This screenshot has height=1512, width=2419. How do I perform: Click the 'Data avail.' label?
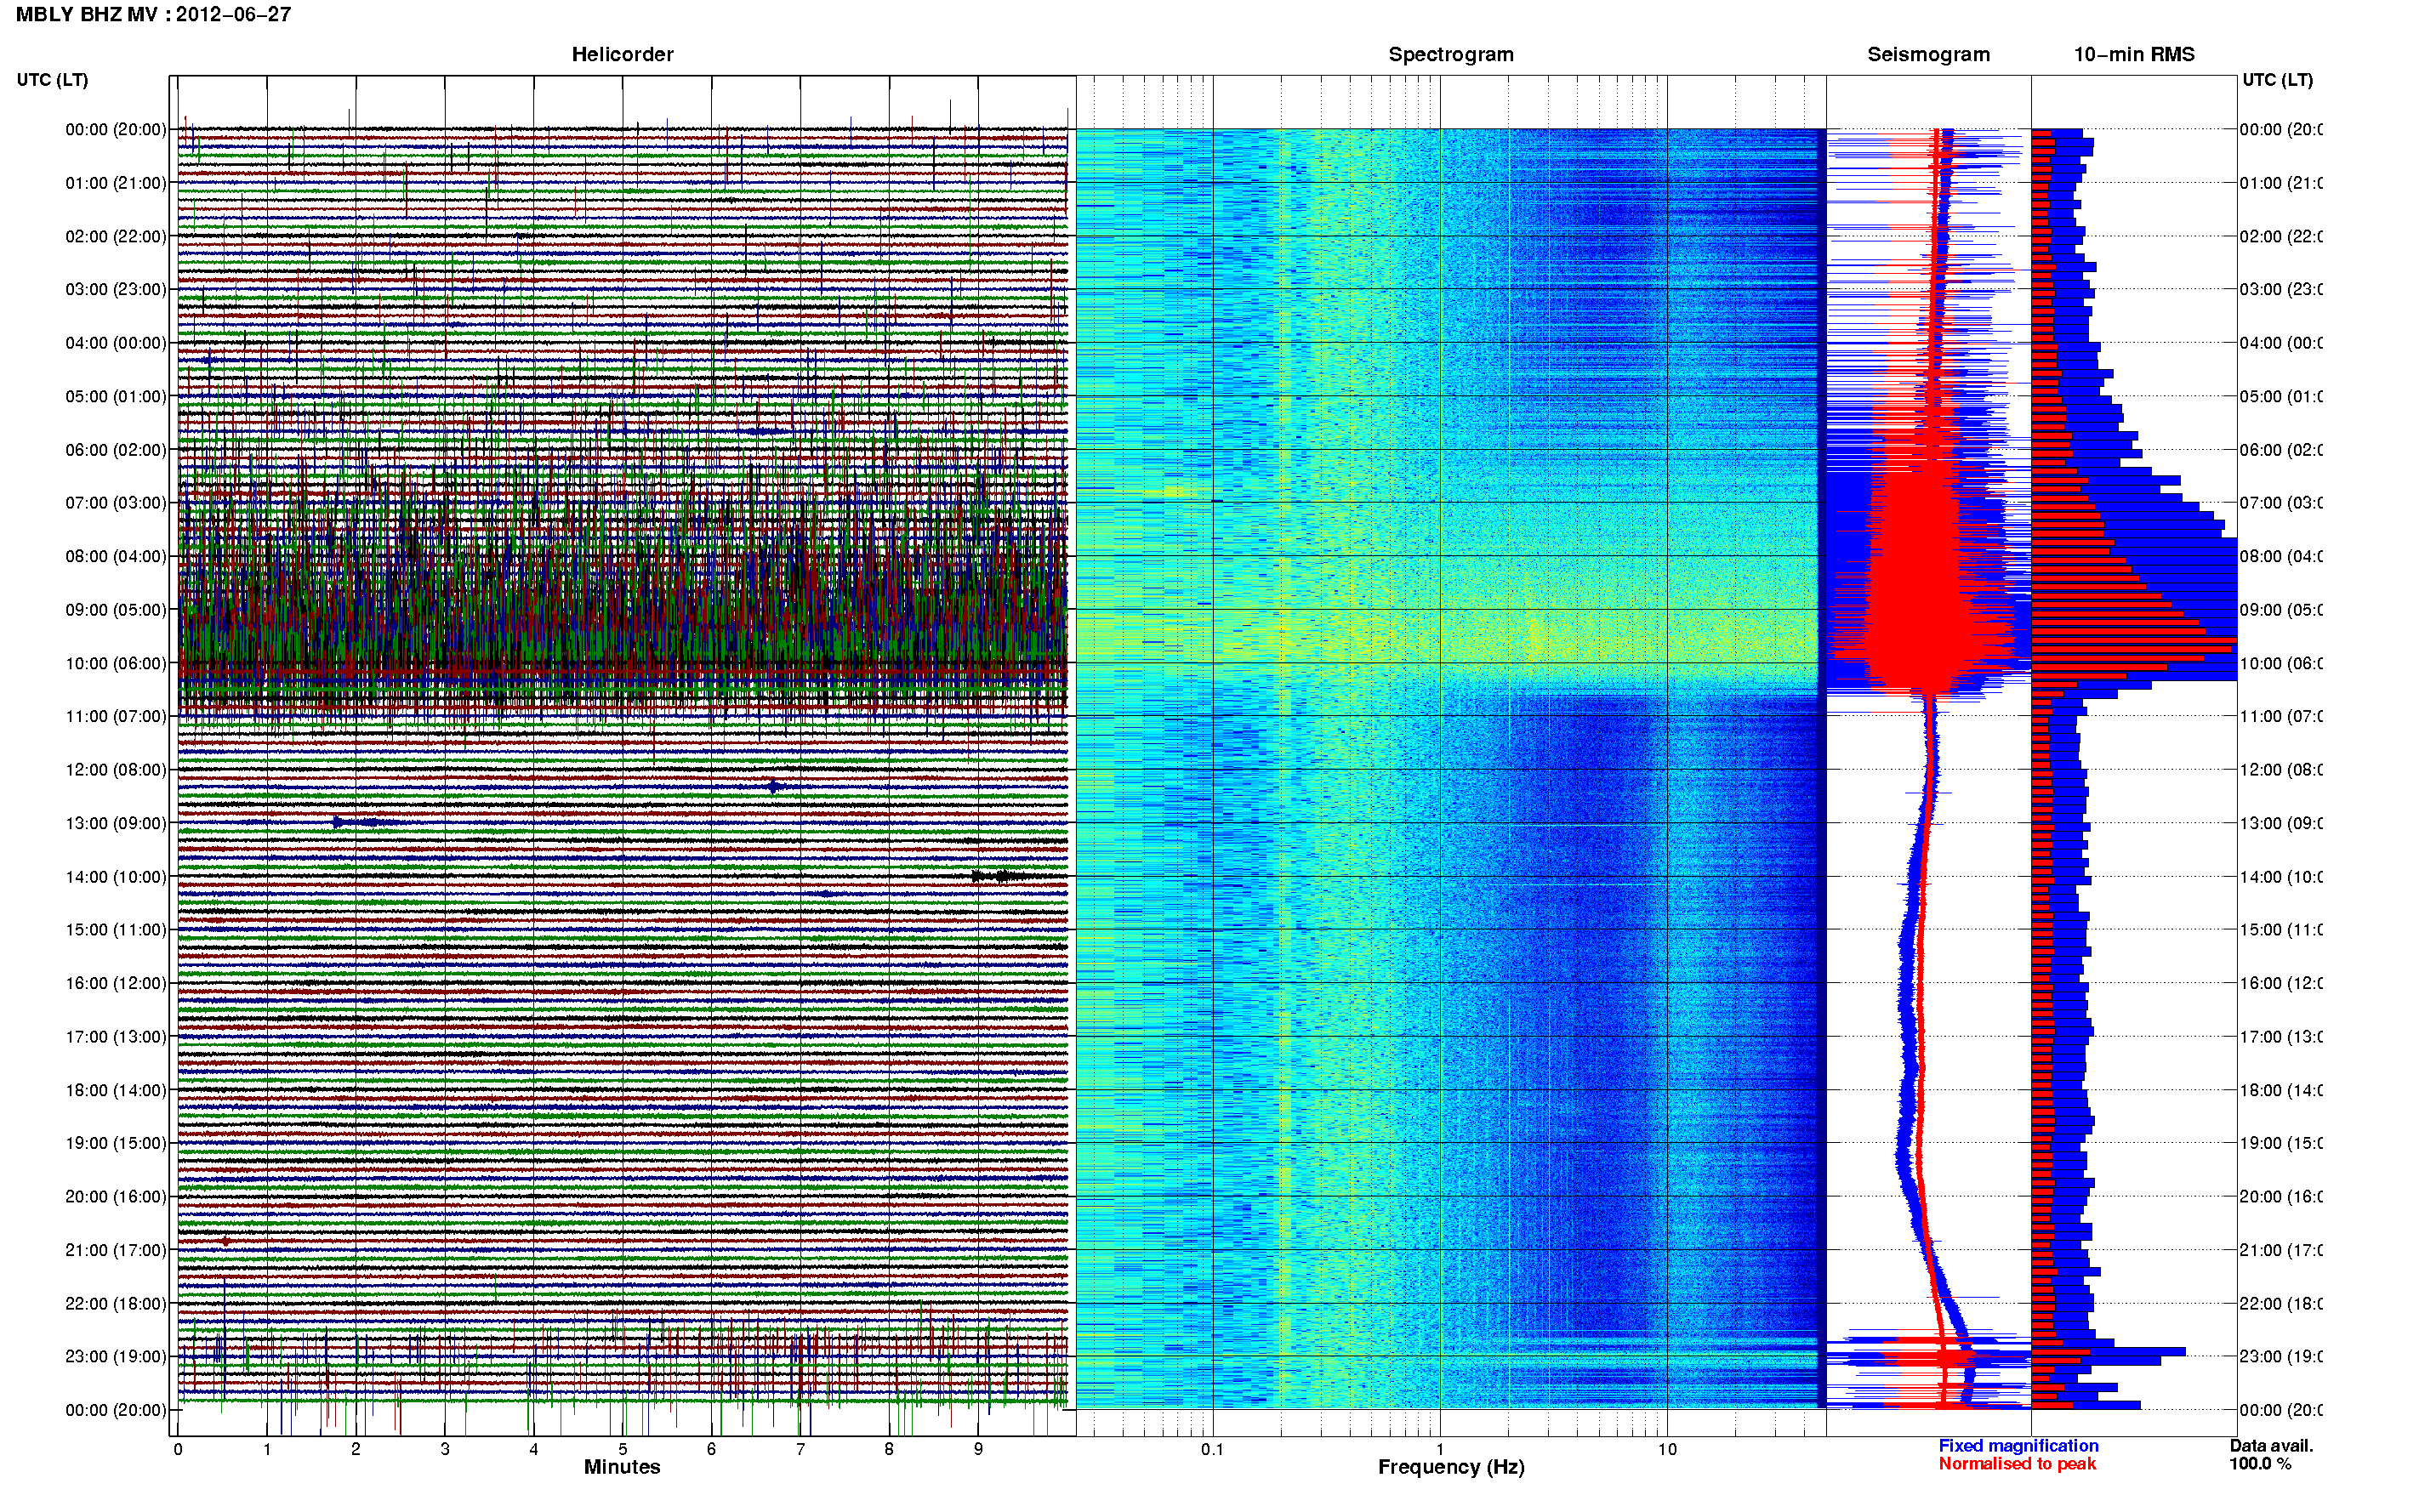click(2271, 1446)
